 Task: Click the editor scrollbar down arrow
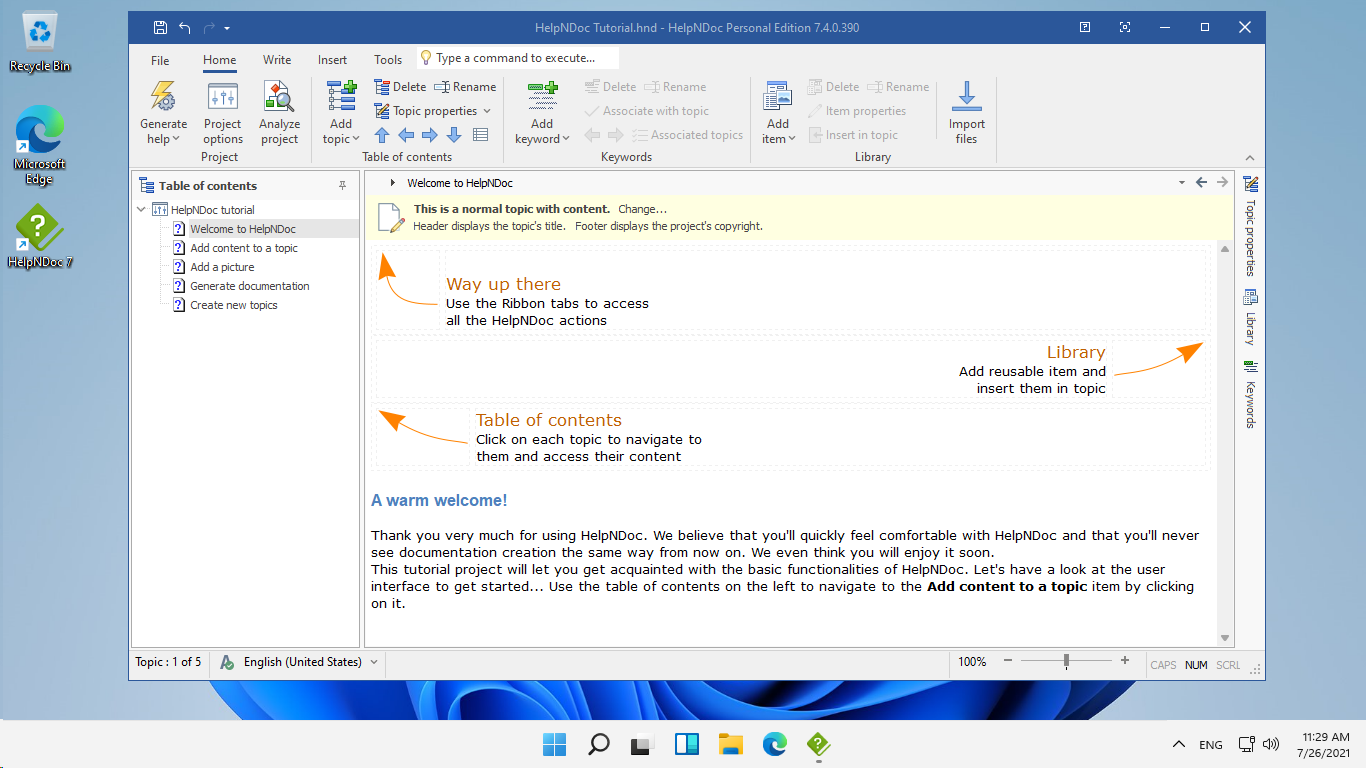point(1225,638)
